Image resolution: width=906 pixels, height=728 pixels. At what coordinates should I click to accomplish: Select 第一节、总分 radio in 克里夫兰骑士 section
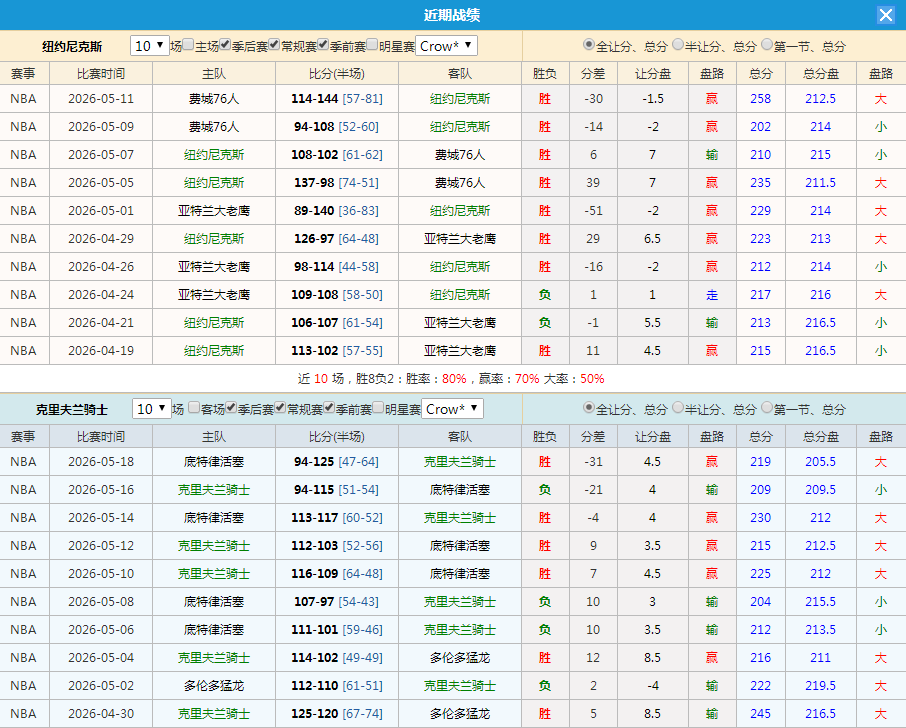pos(767,408)
